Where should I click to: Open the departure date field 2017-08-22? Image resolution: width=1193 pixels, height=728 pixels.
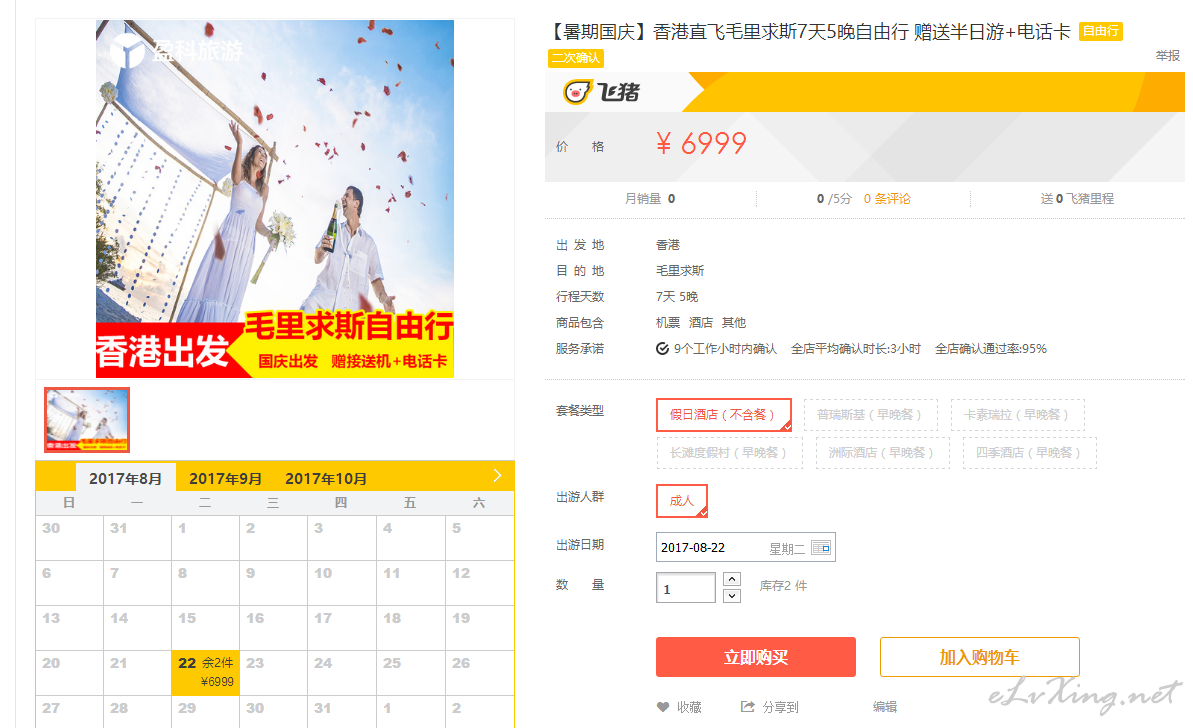(x=746, y=547)
